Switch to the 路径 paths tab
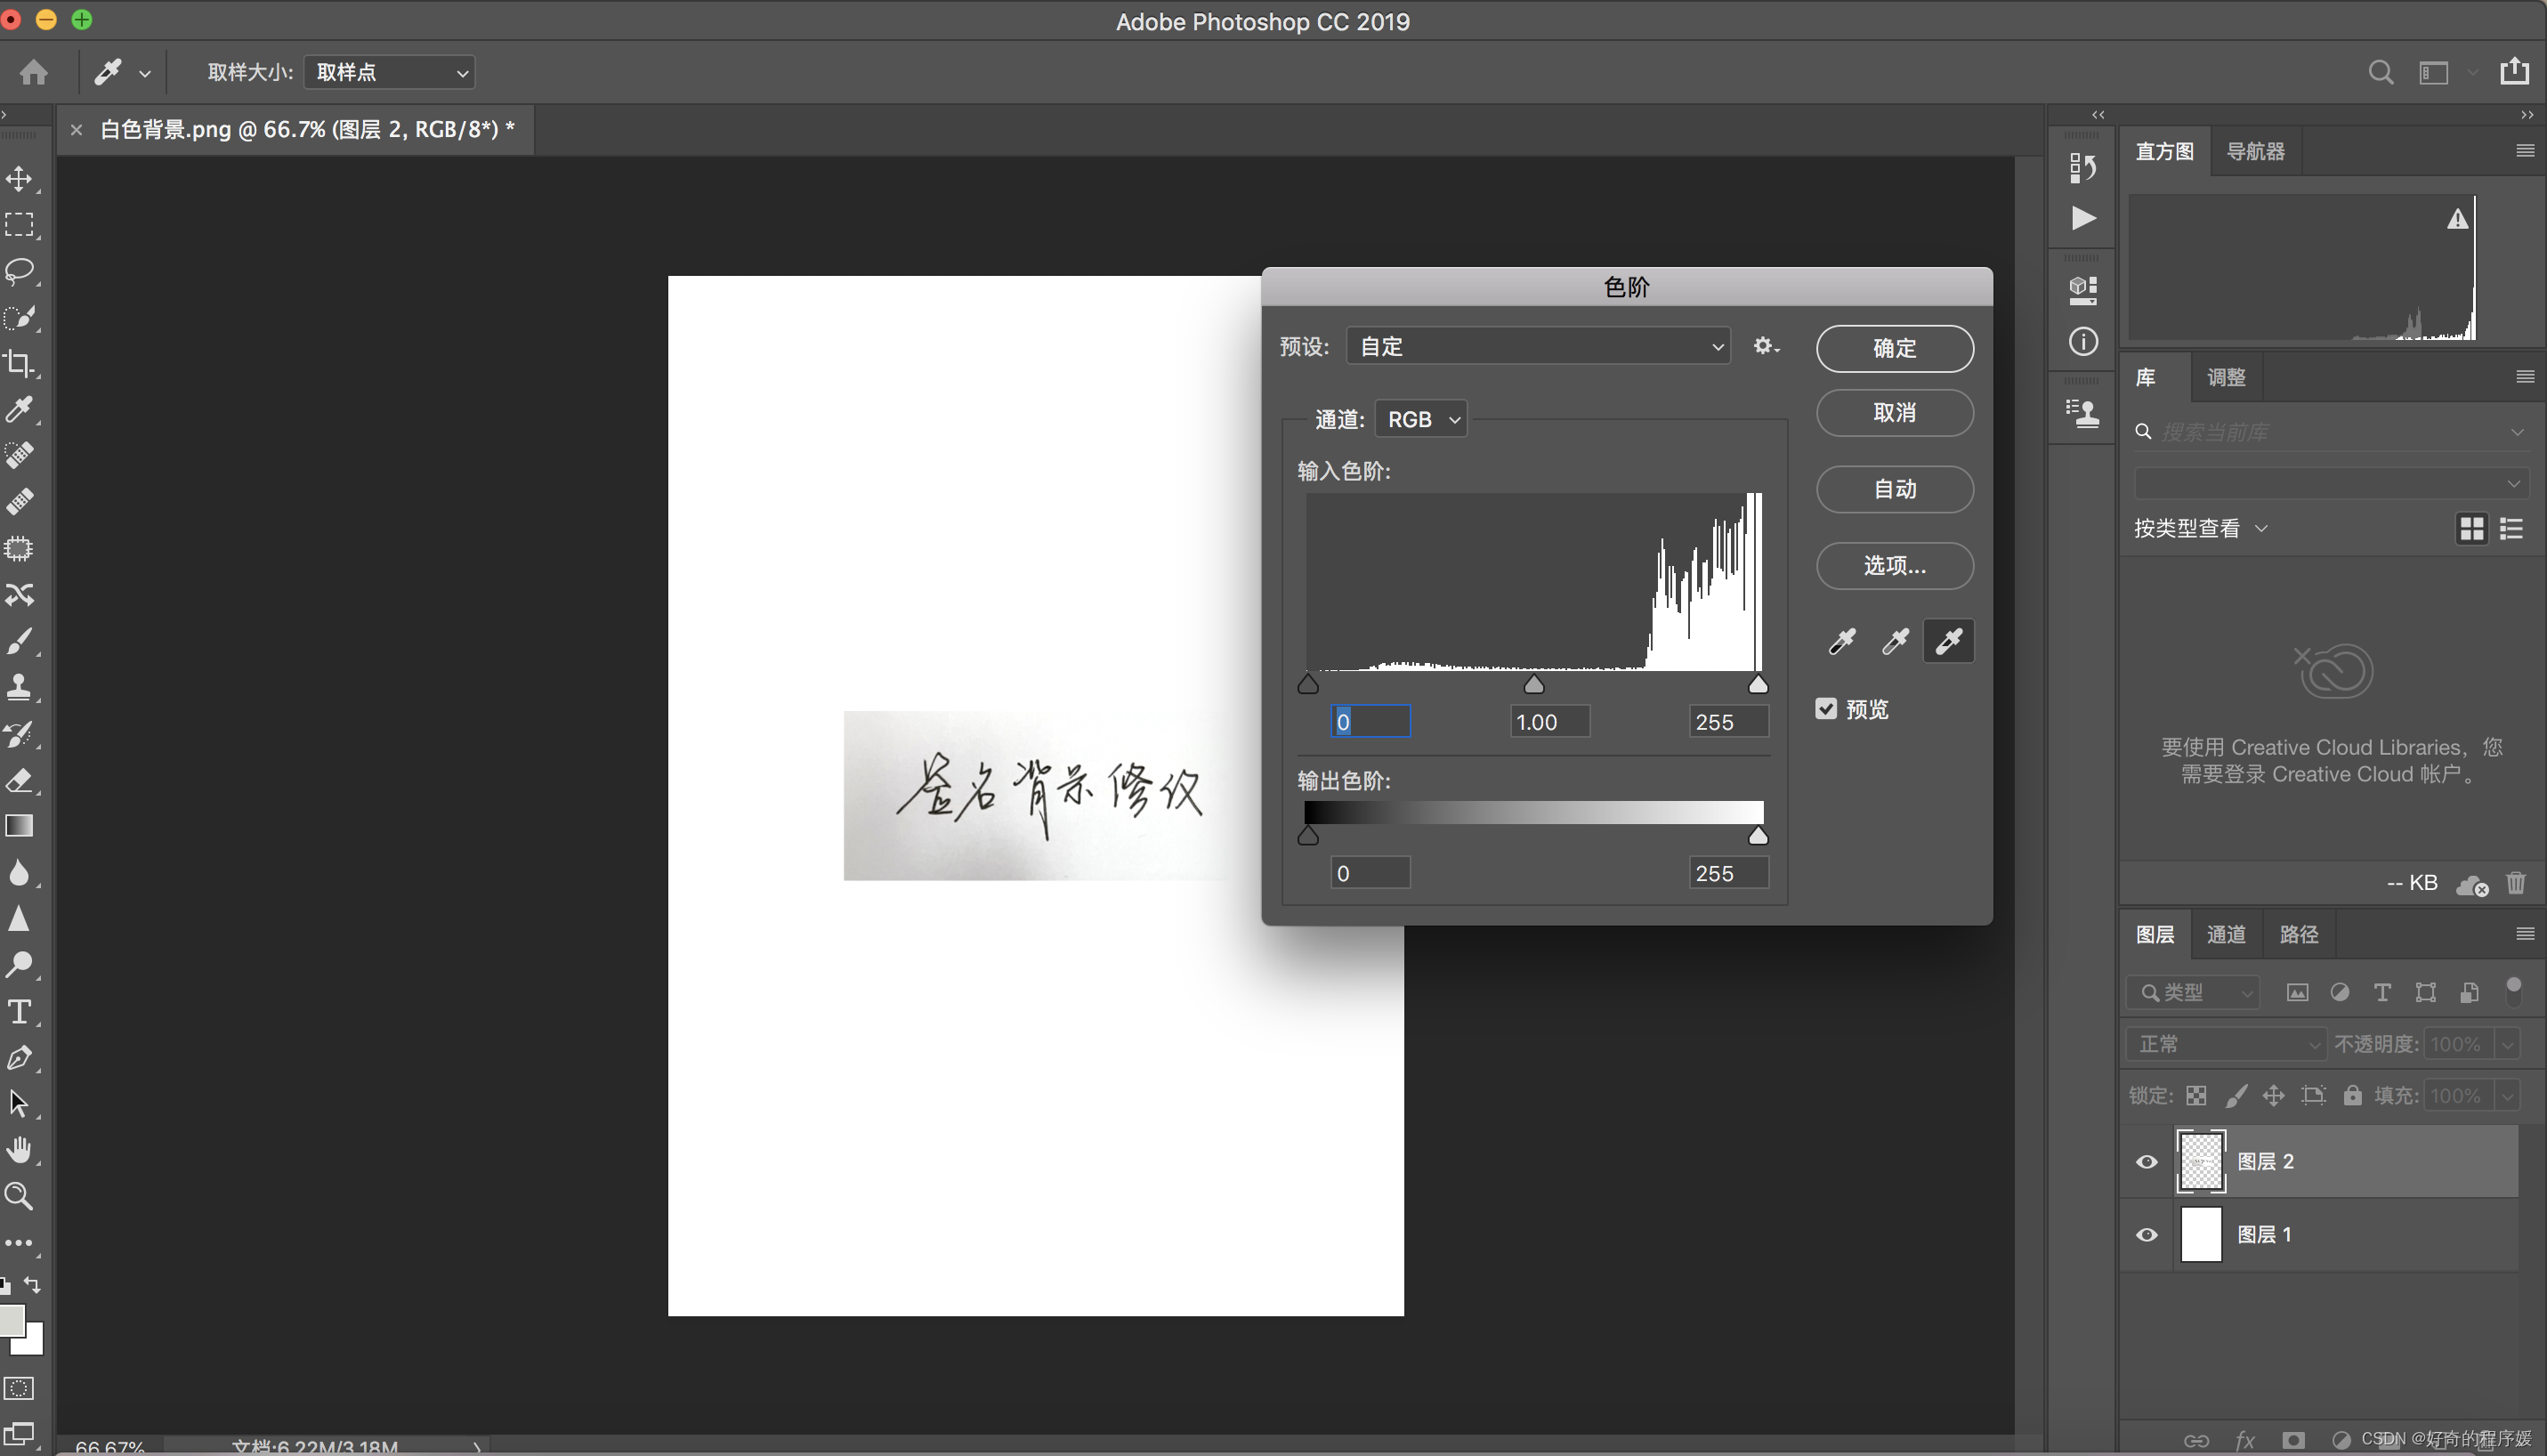Viewport: 2547px width, 1456px height. [2298, 934]
